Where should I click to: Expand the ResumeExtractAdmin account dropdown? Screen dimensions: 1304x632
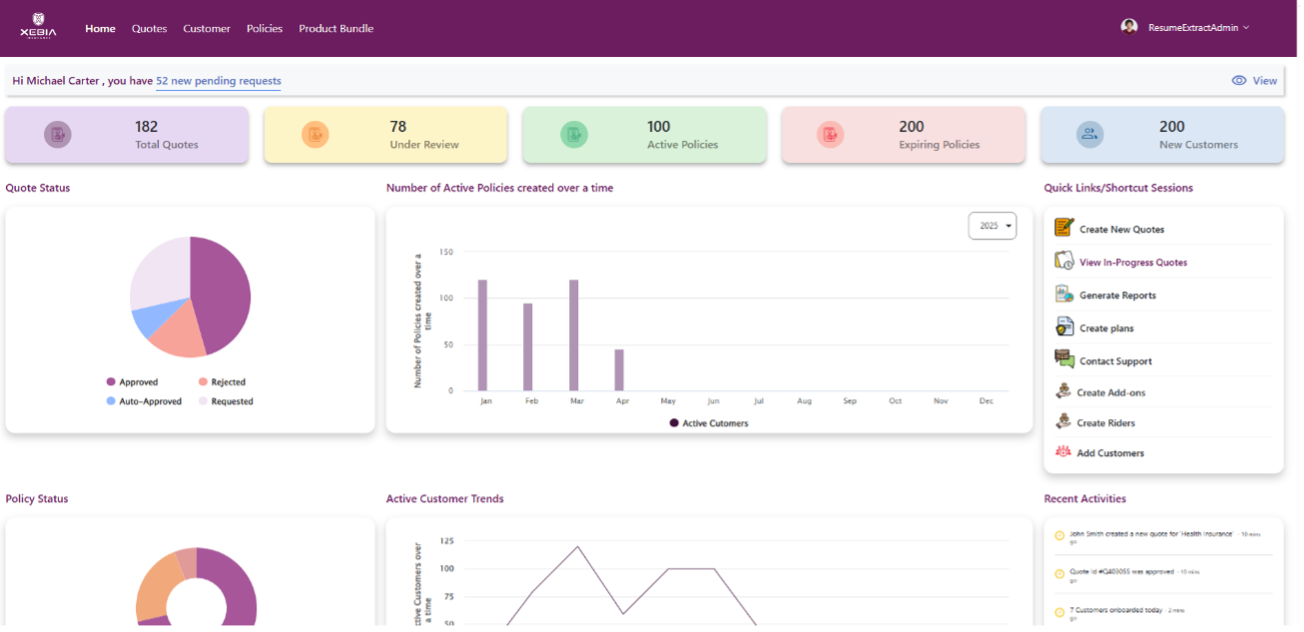click(1198, 28)
